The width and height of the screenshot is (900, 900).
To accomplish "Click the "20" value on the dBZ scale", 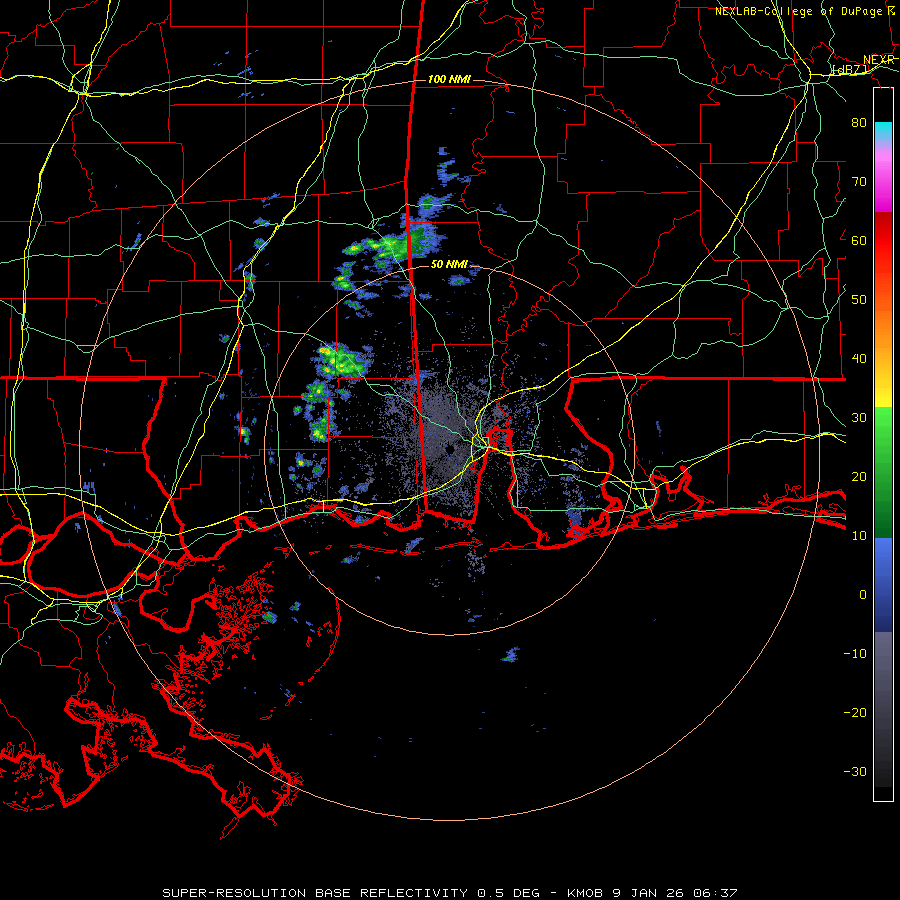I will point(859,476).
